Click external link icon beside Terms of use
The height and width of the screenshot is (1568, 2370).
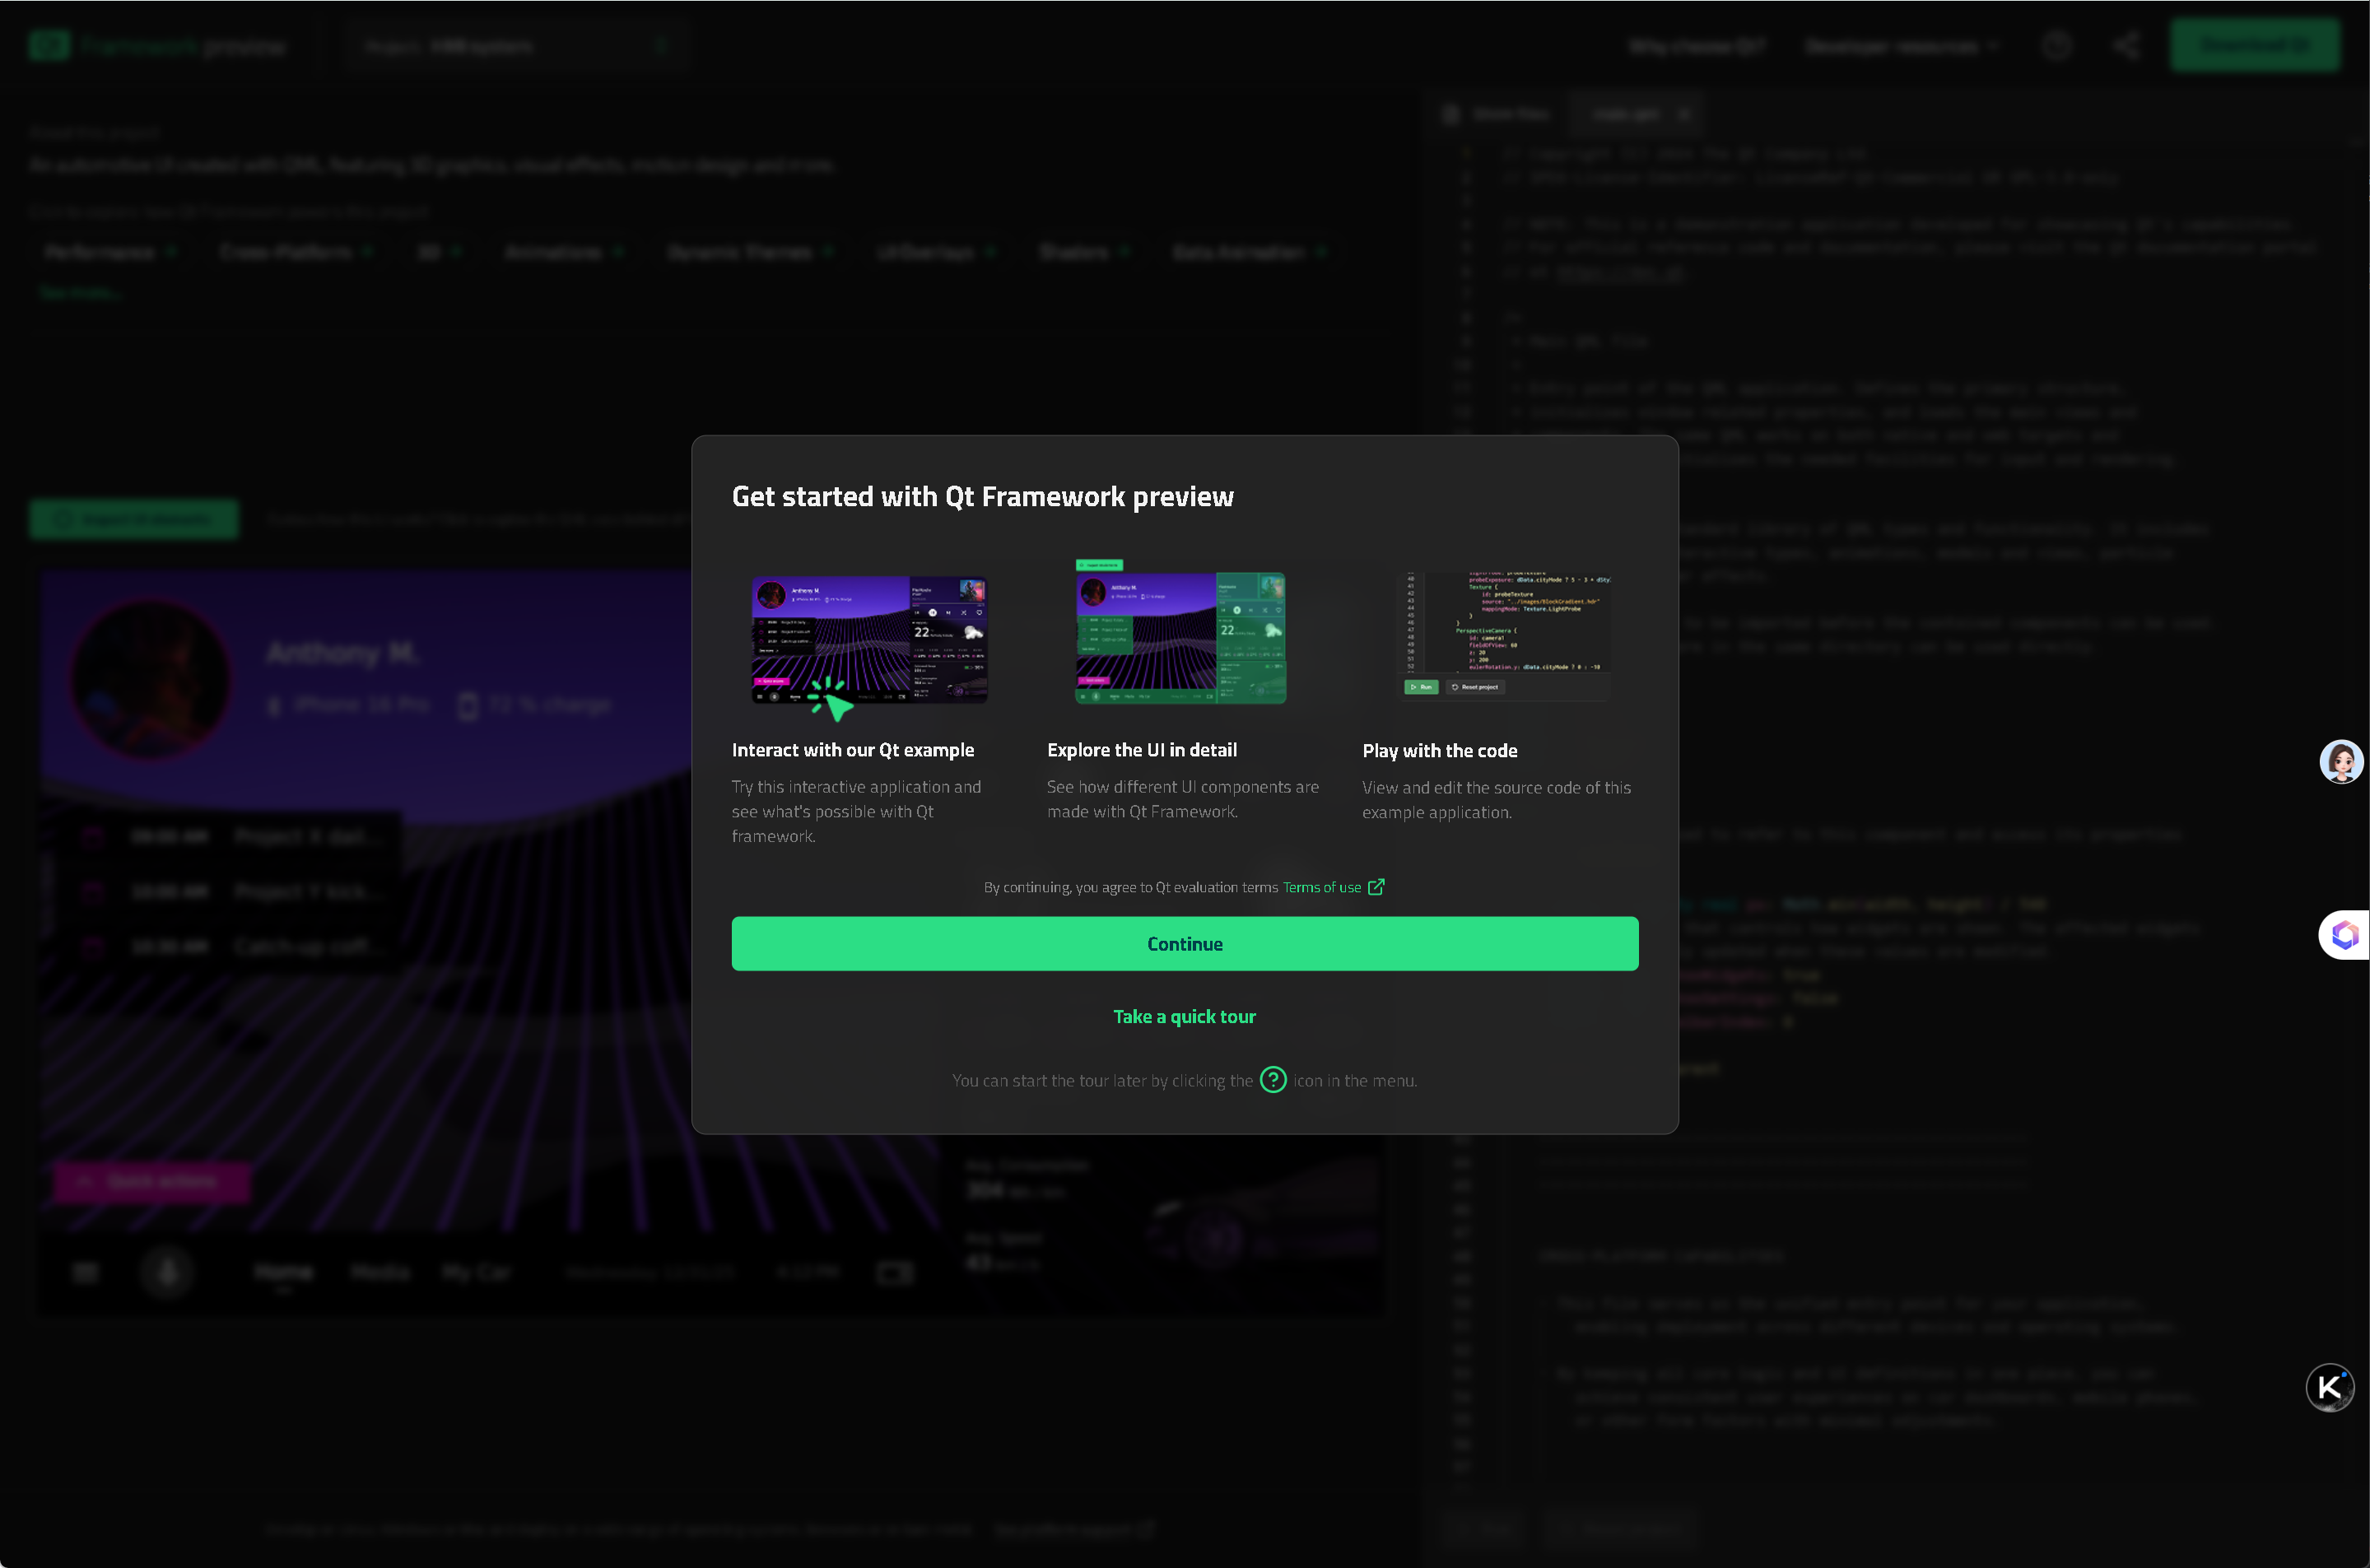pyautogui.click(x=1376, y=887)
